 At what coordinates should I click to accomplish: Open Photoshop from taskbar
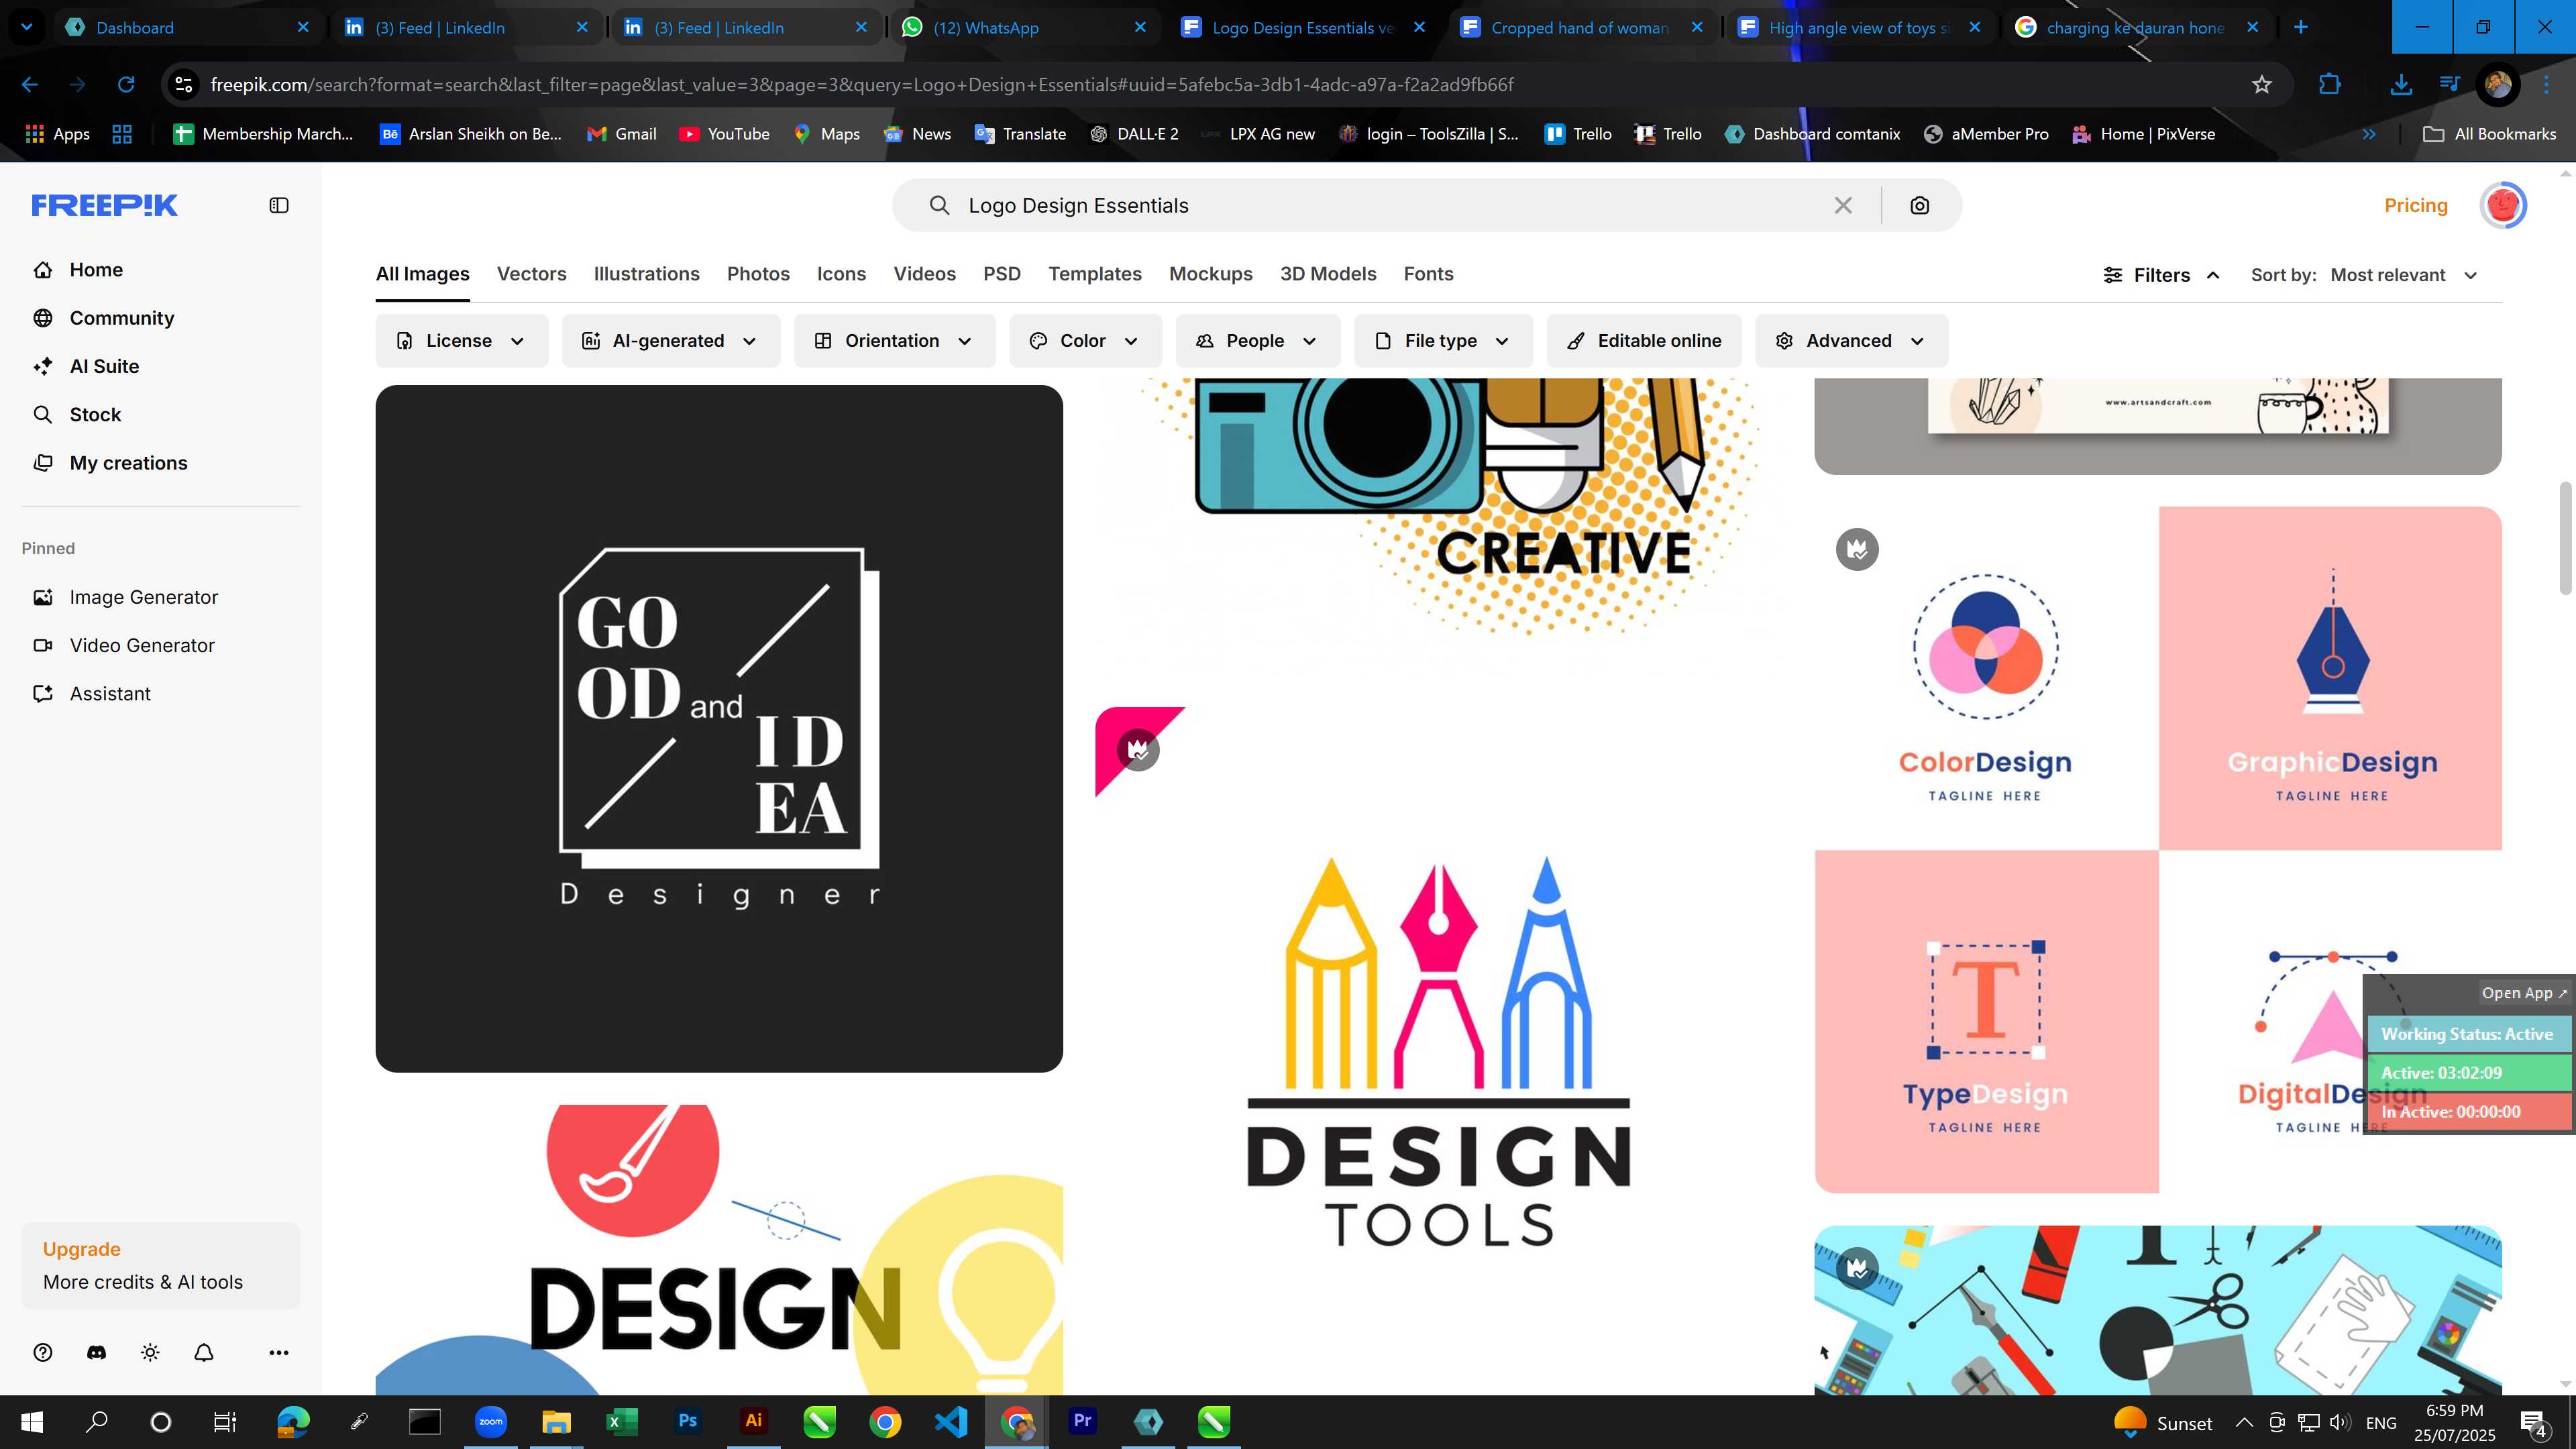tap(687, 1421)
